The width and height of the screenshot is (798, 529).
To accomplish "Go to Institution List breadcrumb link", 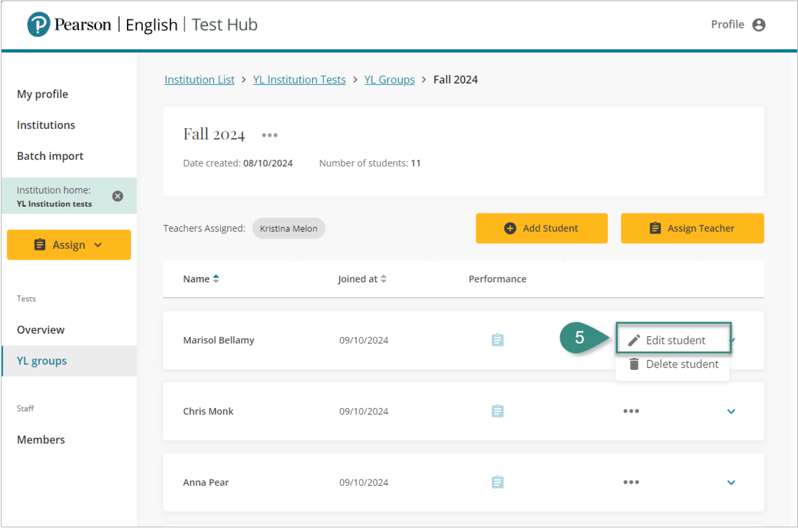I will pos(199,80).
